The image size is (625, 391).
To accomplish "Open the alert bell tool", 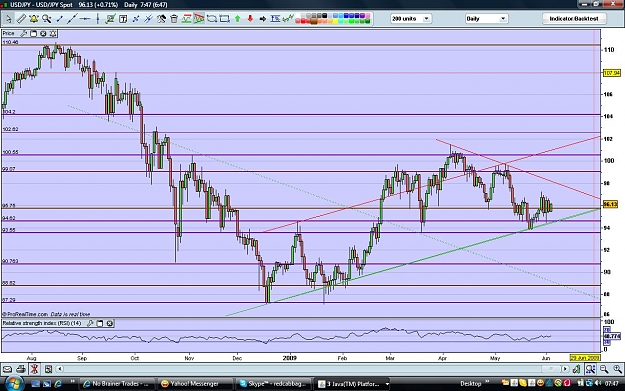I will (x=33, y=19).
